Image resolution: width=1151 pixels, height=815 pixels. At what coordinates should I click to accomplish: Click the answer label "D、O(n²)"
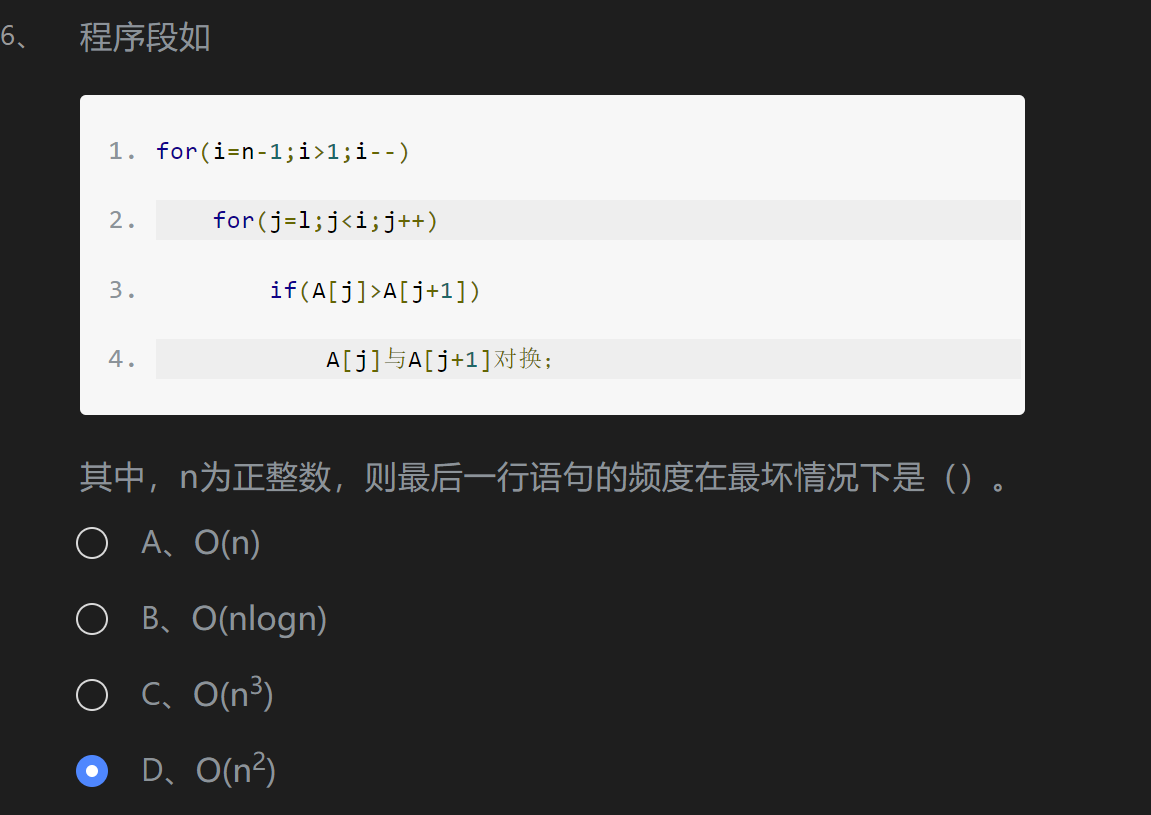tap(208, 771)
